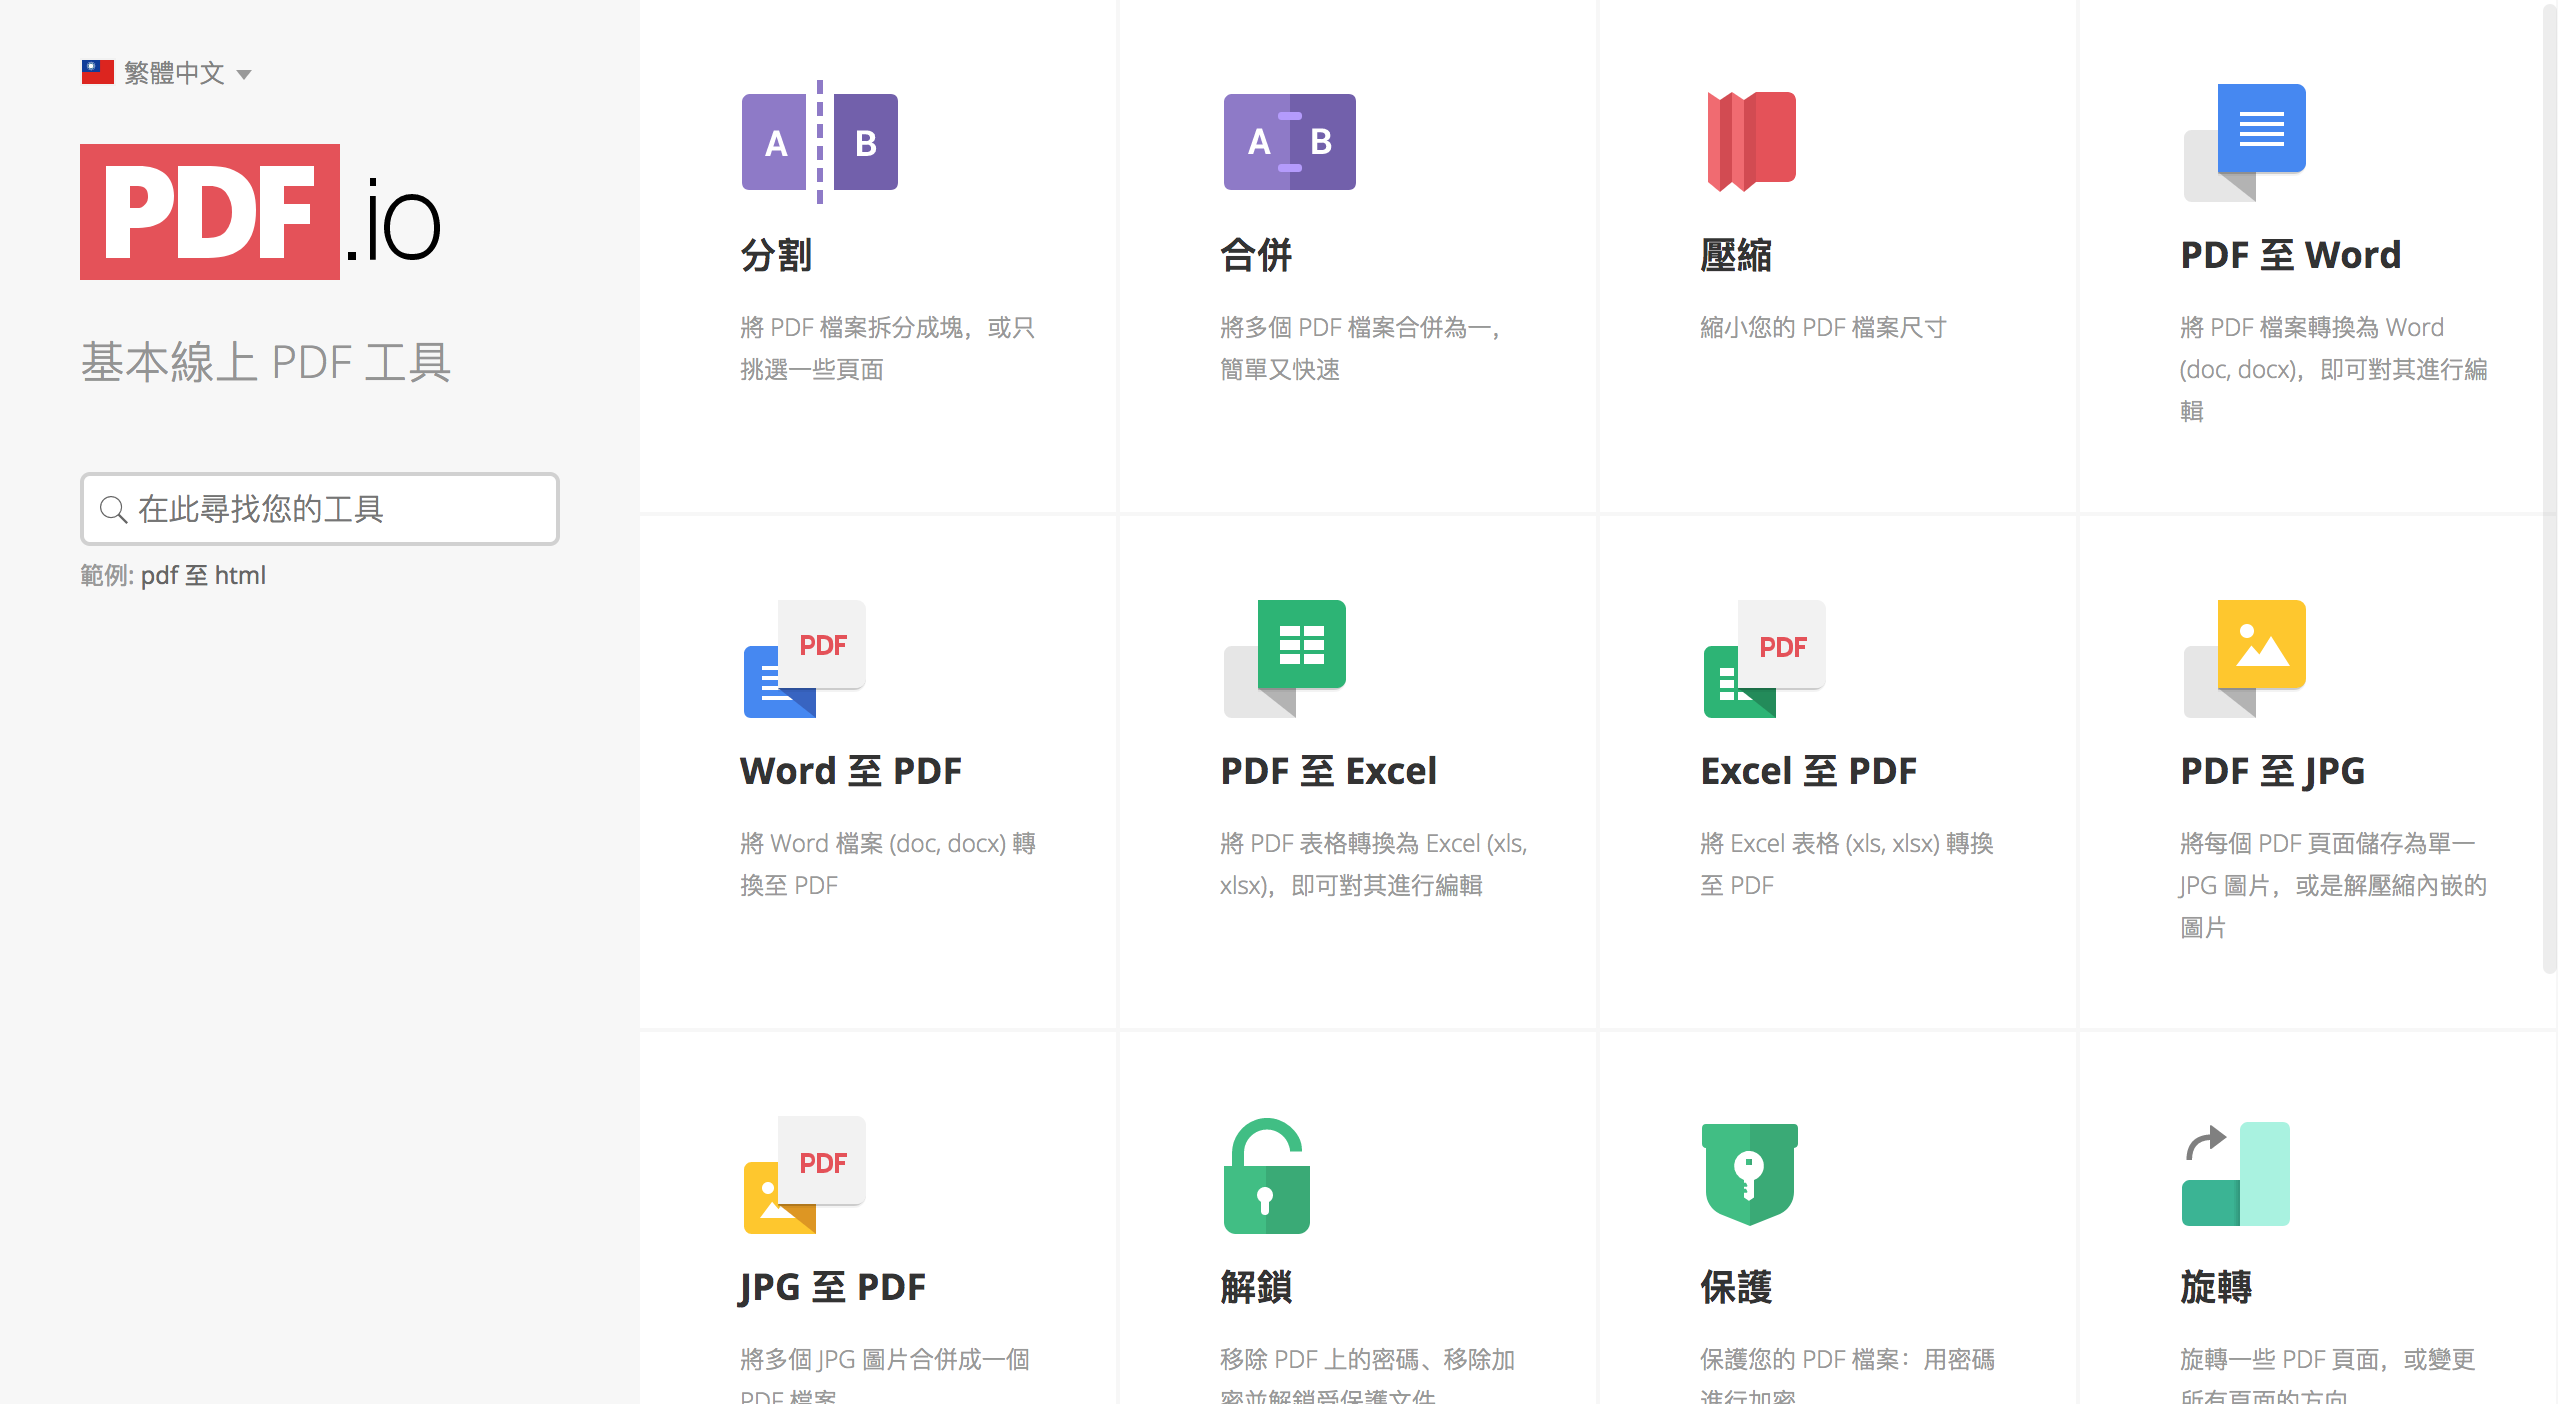The height and width of the screenshot is (1404, 2558).
Task: Click description 將 Excel 表格 (xls, xlsx) 轉換至 PDF
Action: [x=1847, y=864]
